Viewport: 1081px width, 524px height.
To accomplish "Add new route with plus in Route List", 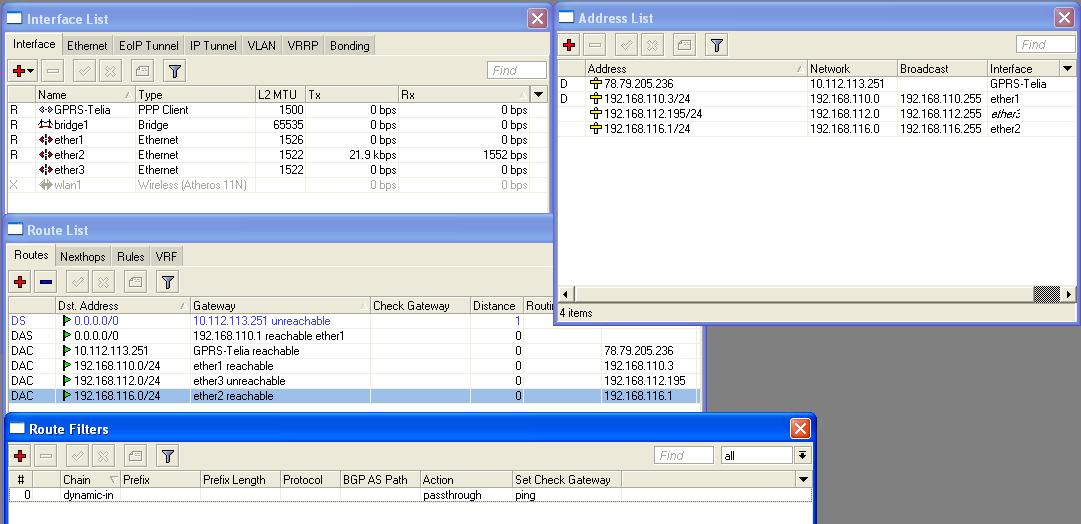I will [20, 281].
